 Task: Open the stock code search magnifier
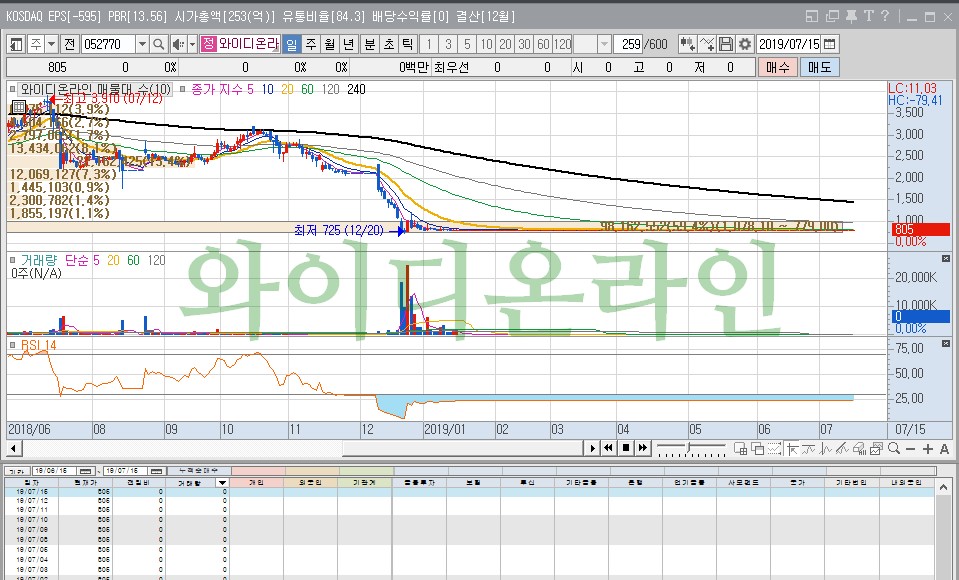point(158,44)
